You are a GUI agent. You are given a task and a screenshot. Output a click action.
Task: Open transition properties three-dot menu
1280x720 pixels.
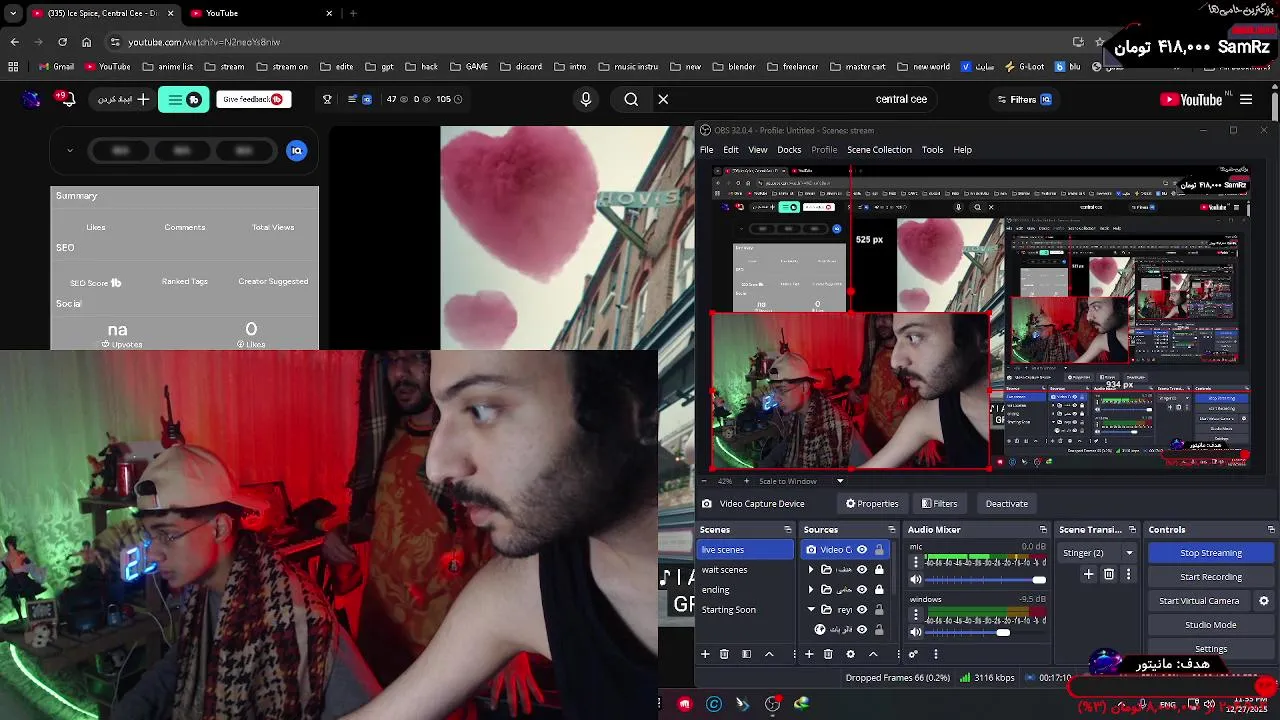click(x=1128, y=574)
